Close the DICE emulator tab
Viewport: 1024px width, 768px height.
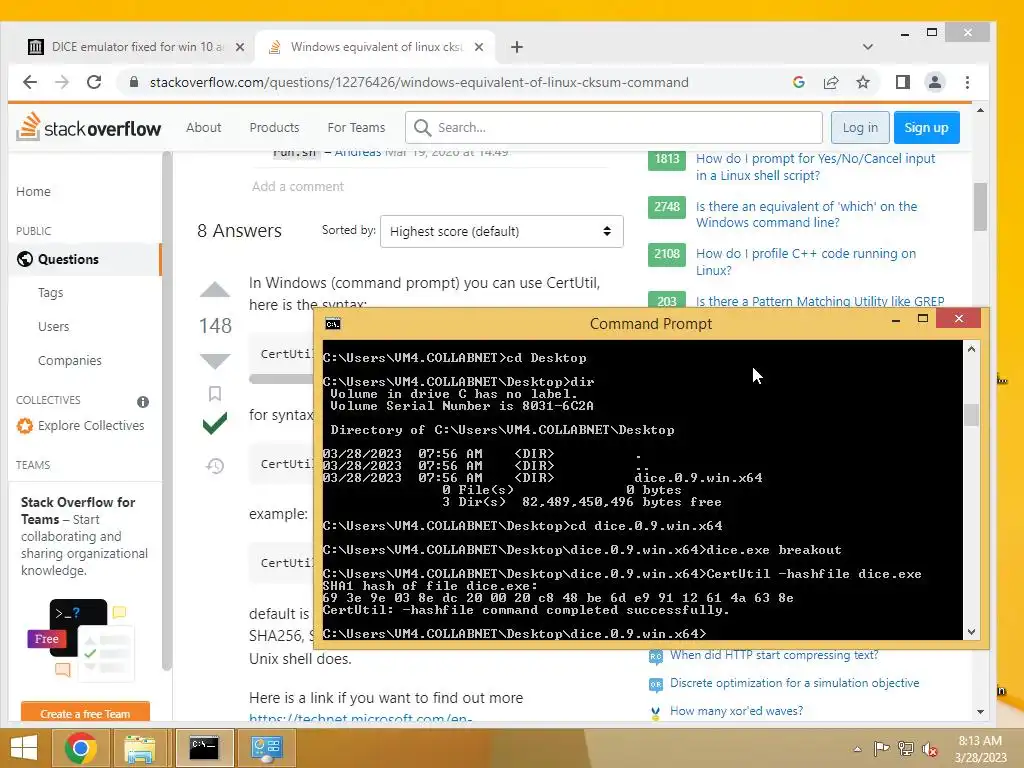(240, 47)
